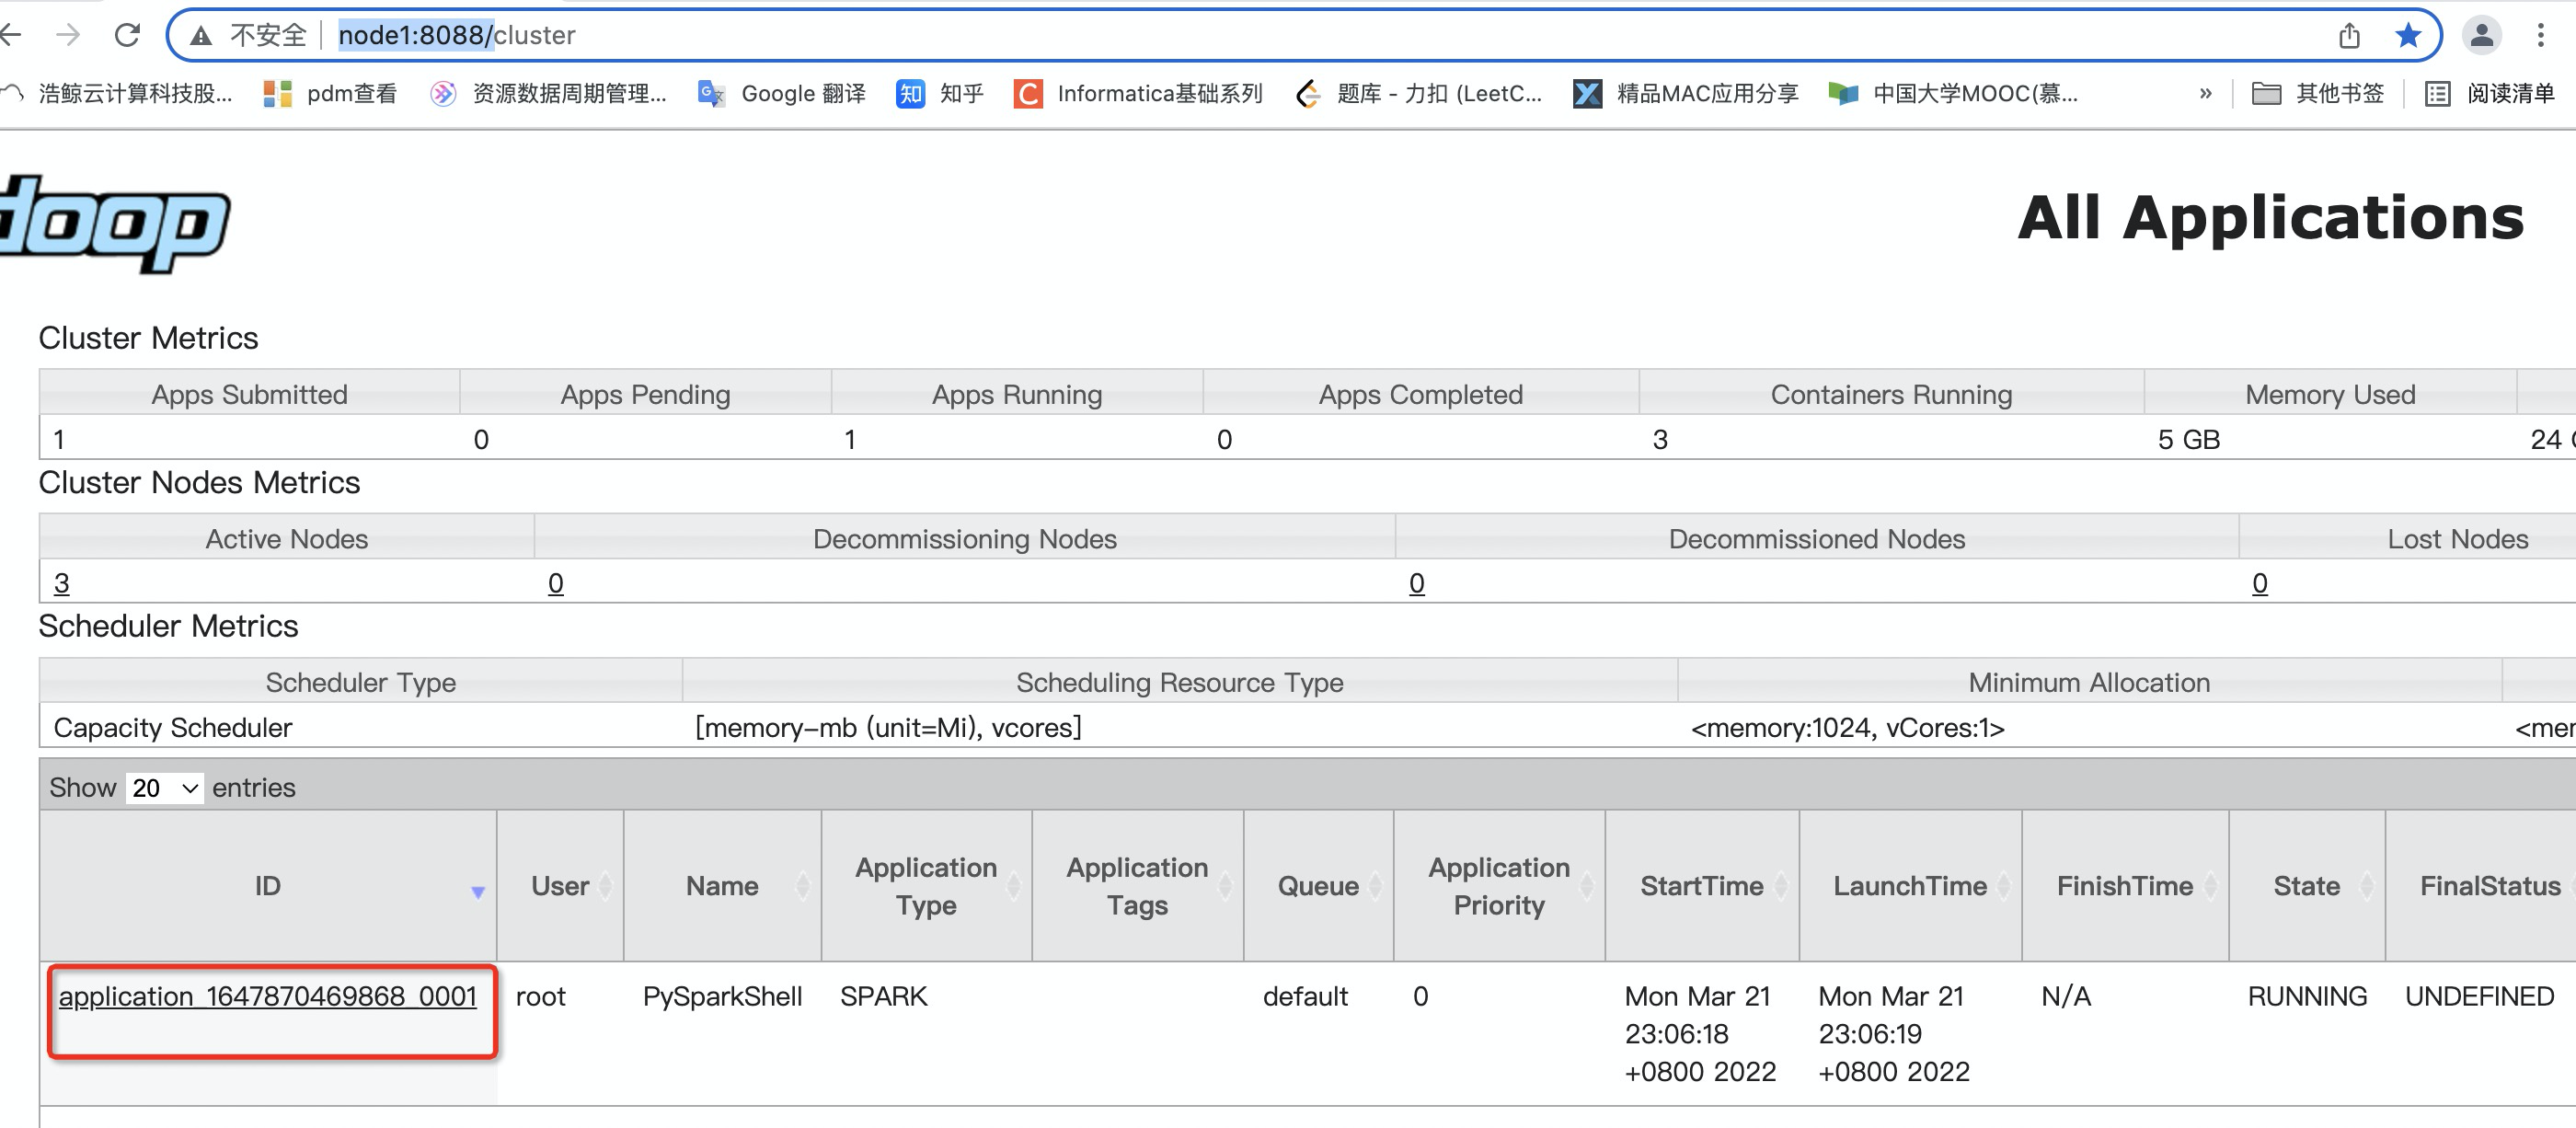Viewport: 2576px width, 1128px height.
Task: Click the Active Nodes count link
Action: click(61, 583)
